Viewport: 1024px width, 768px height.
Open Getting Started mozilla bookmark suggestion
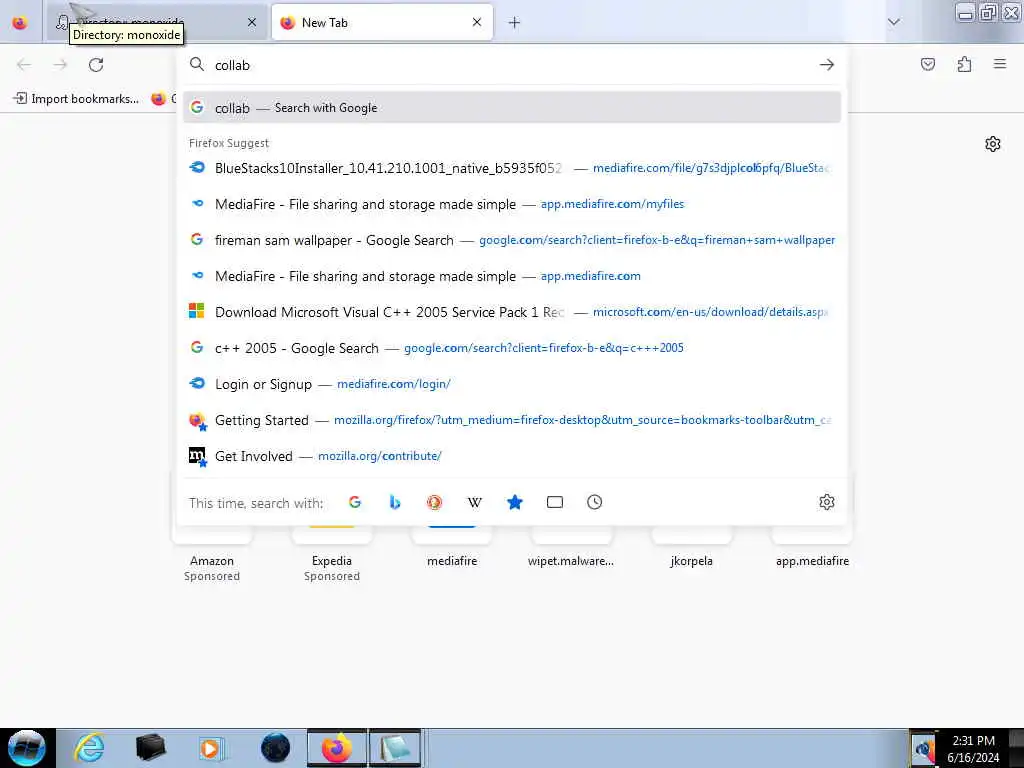512,420
